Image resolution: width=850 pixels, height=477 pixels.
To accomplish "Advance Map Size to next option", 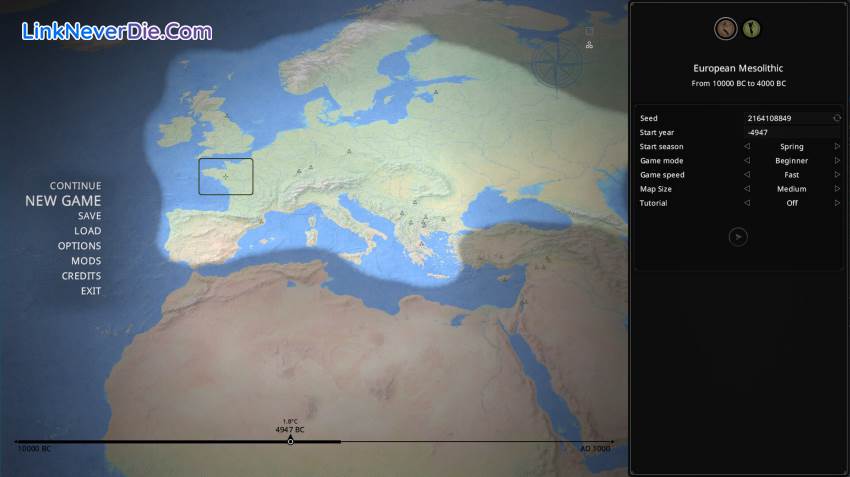I will coord(837,189).
